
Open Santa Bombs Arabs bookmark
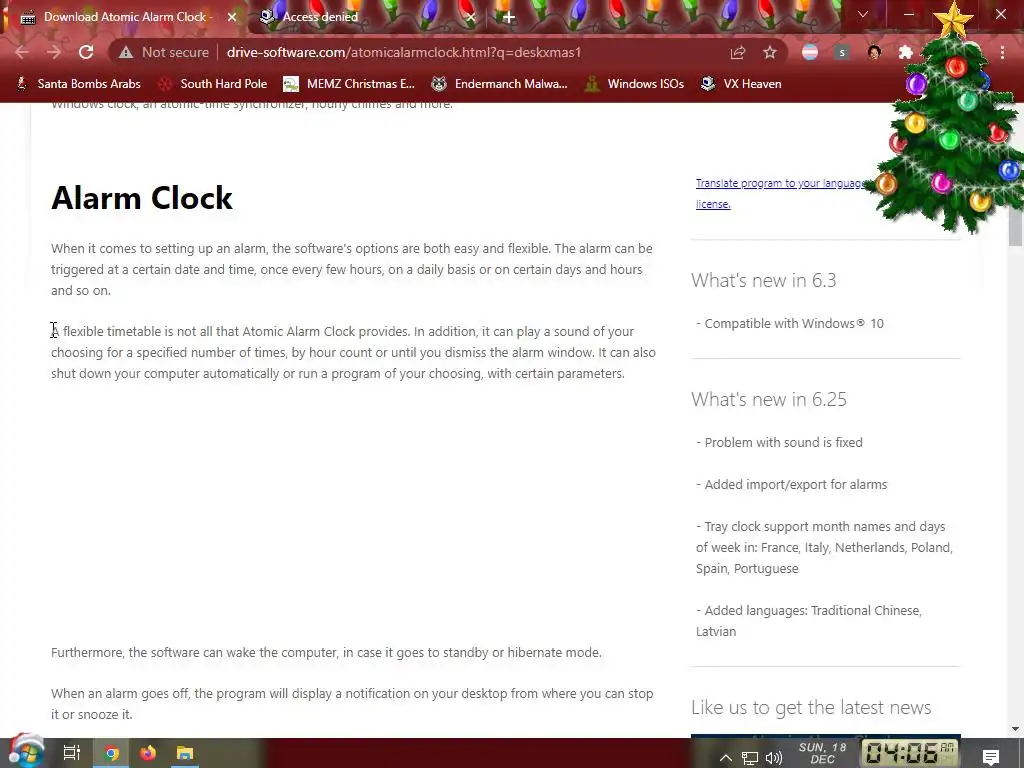(x=78, y=84)
